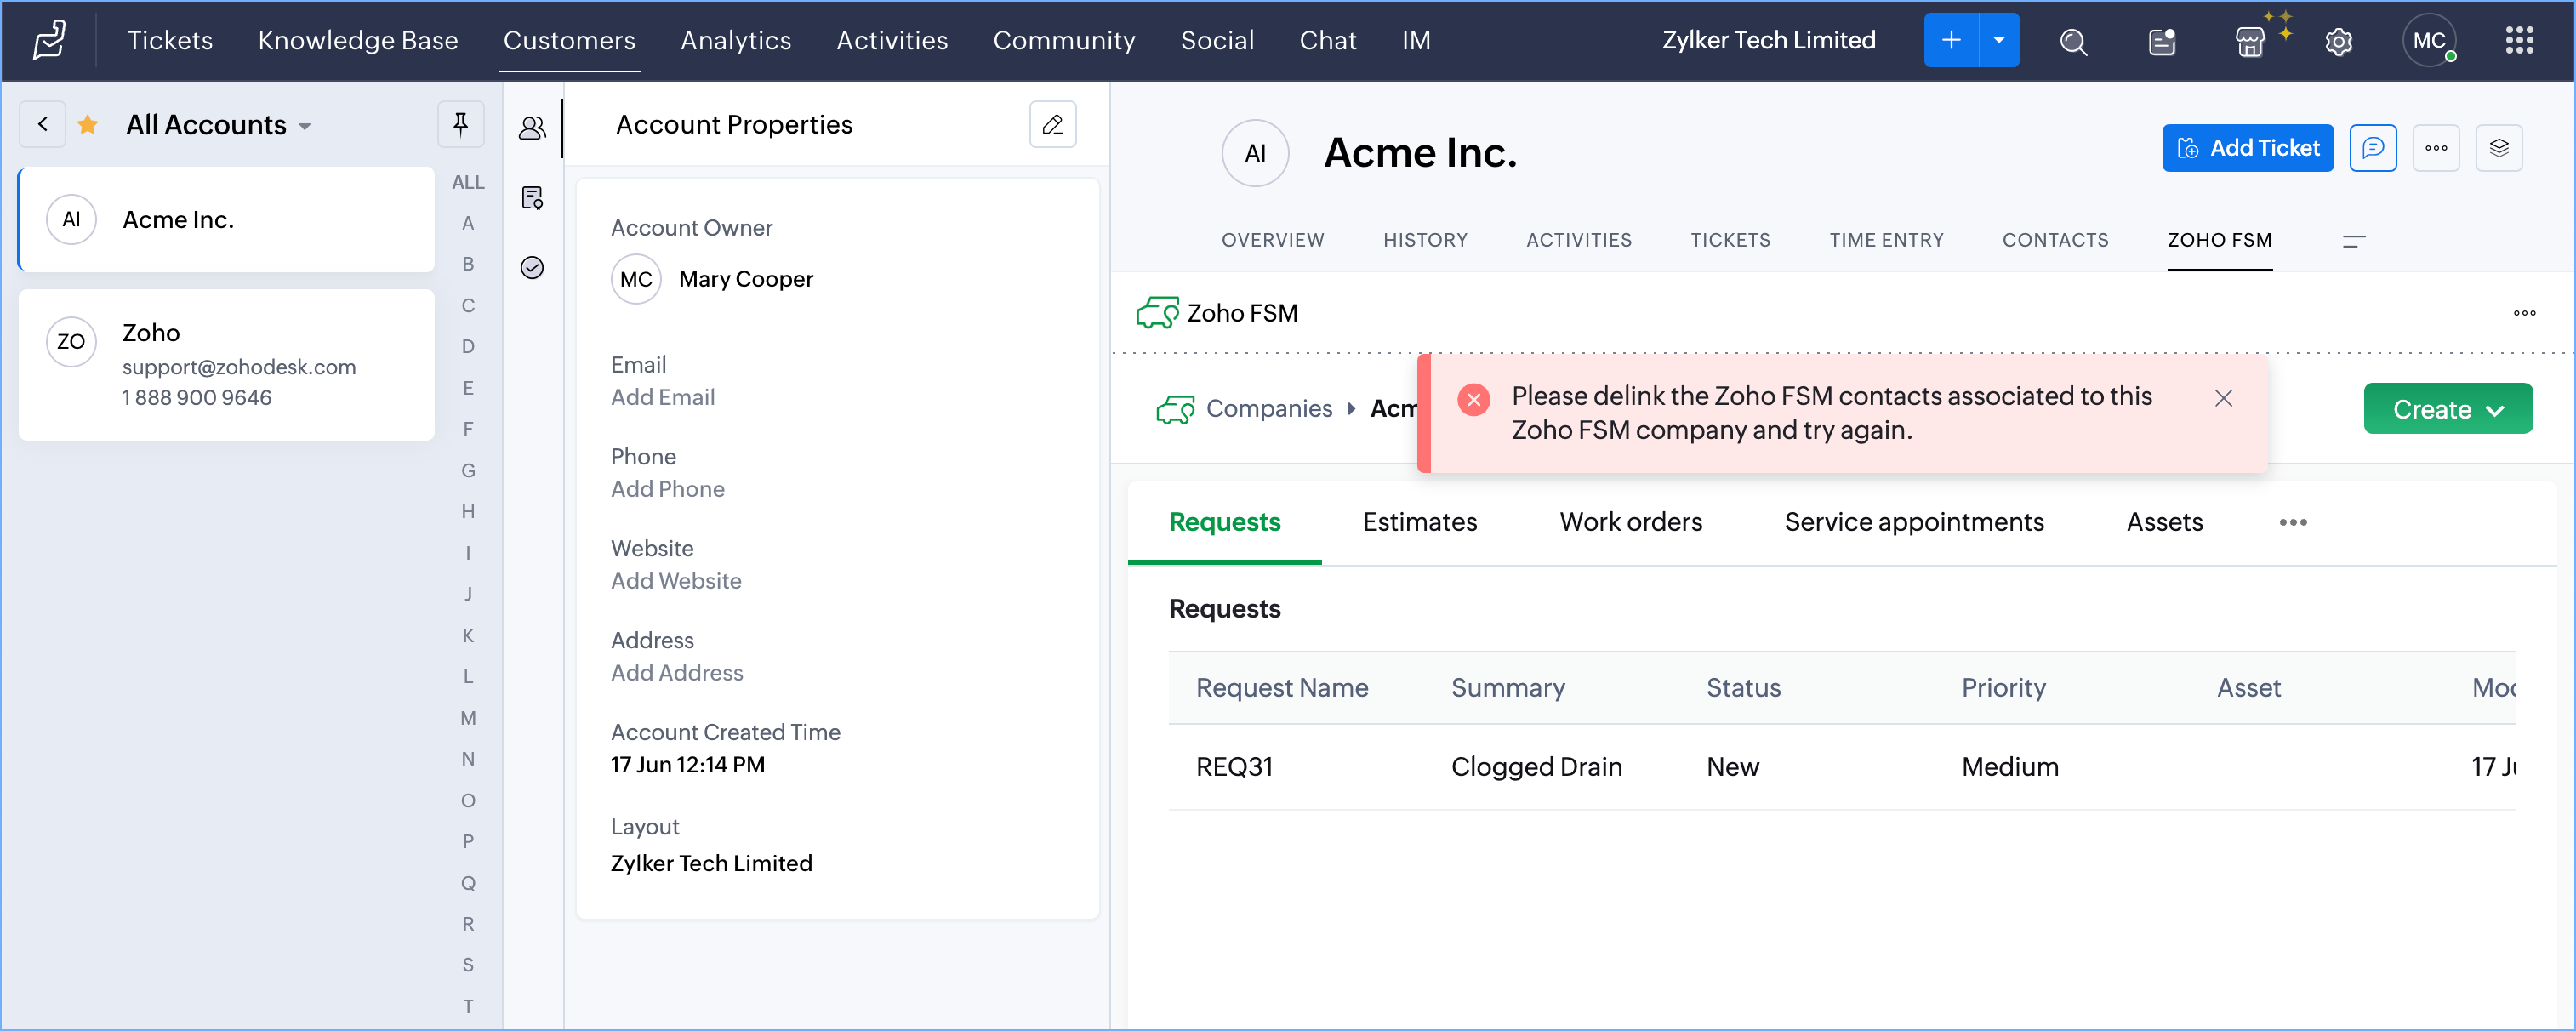Click Add Email field link
Screen dimensions: 2576x1031
(662, 397)
